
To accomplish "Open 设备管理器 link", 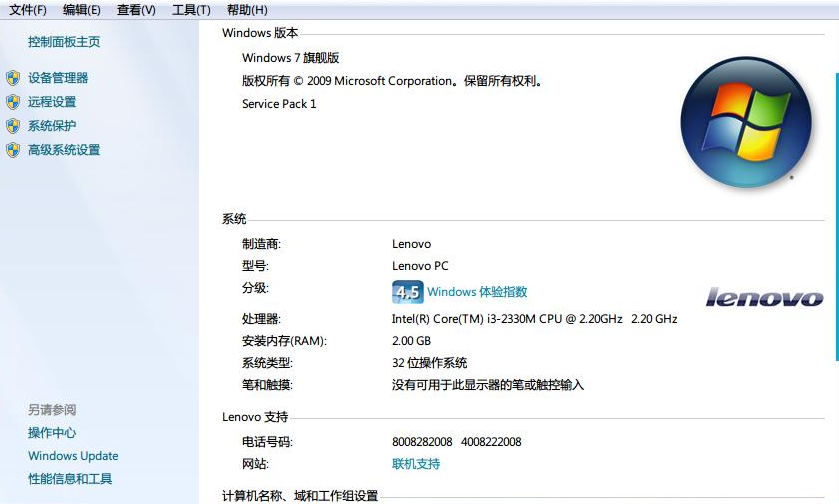I will point(58,78).
